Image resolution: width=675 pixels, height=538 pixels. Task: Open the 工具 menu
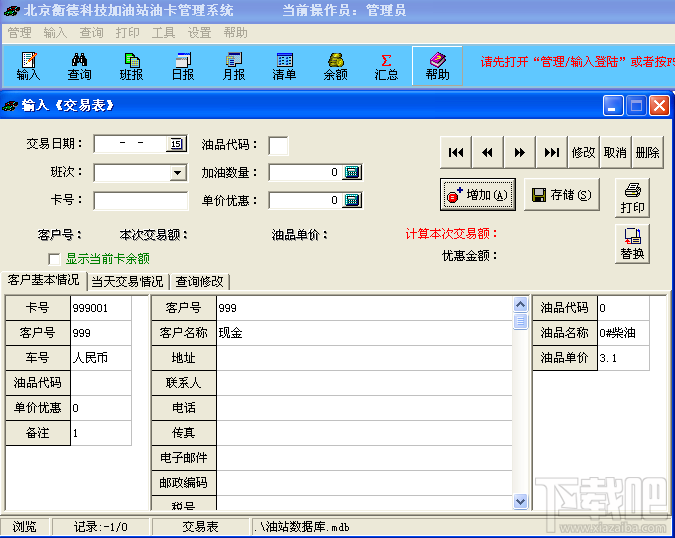[x=164, y=33]
